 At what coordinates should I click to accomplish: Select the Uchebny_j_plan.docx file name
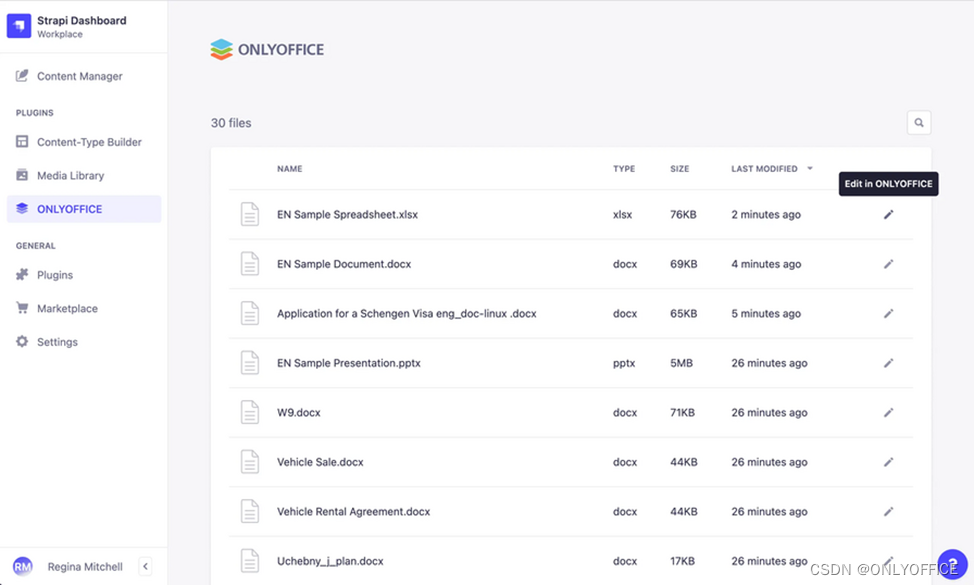[330, 561]
